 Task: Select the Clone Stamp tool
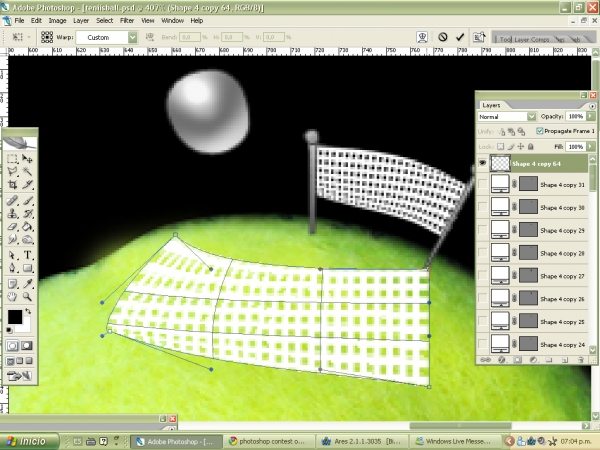(x=12, y=214)
